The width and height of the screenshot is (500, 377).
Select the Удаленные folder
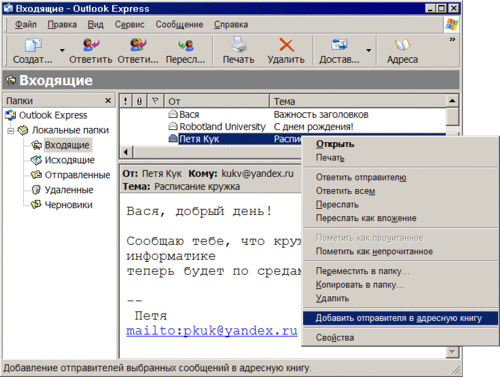point(69,190)
